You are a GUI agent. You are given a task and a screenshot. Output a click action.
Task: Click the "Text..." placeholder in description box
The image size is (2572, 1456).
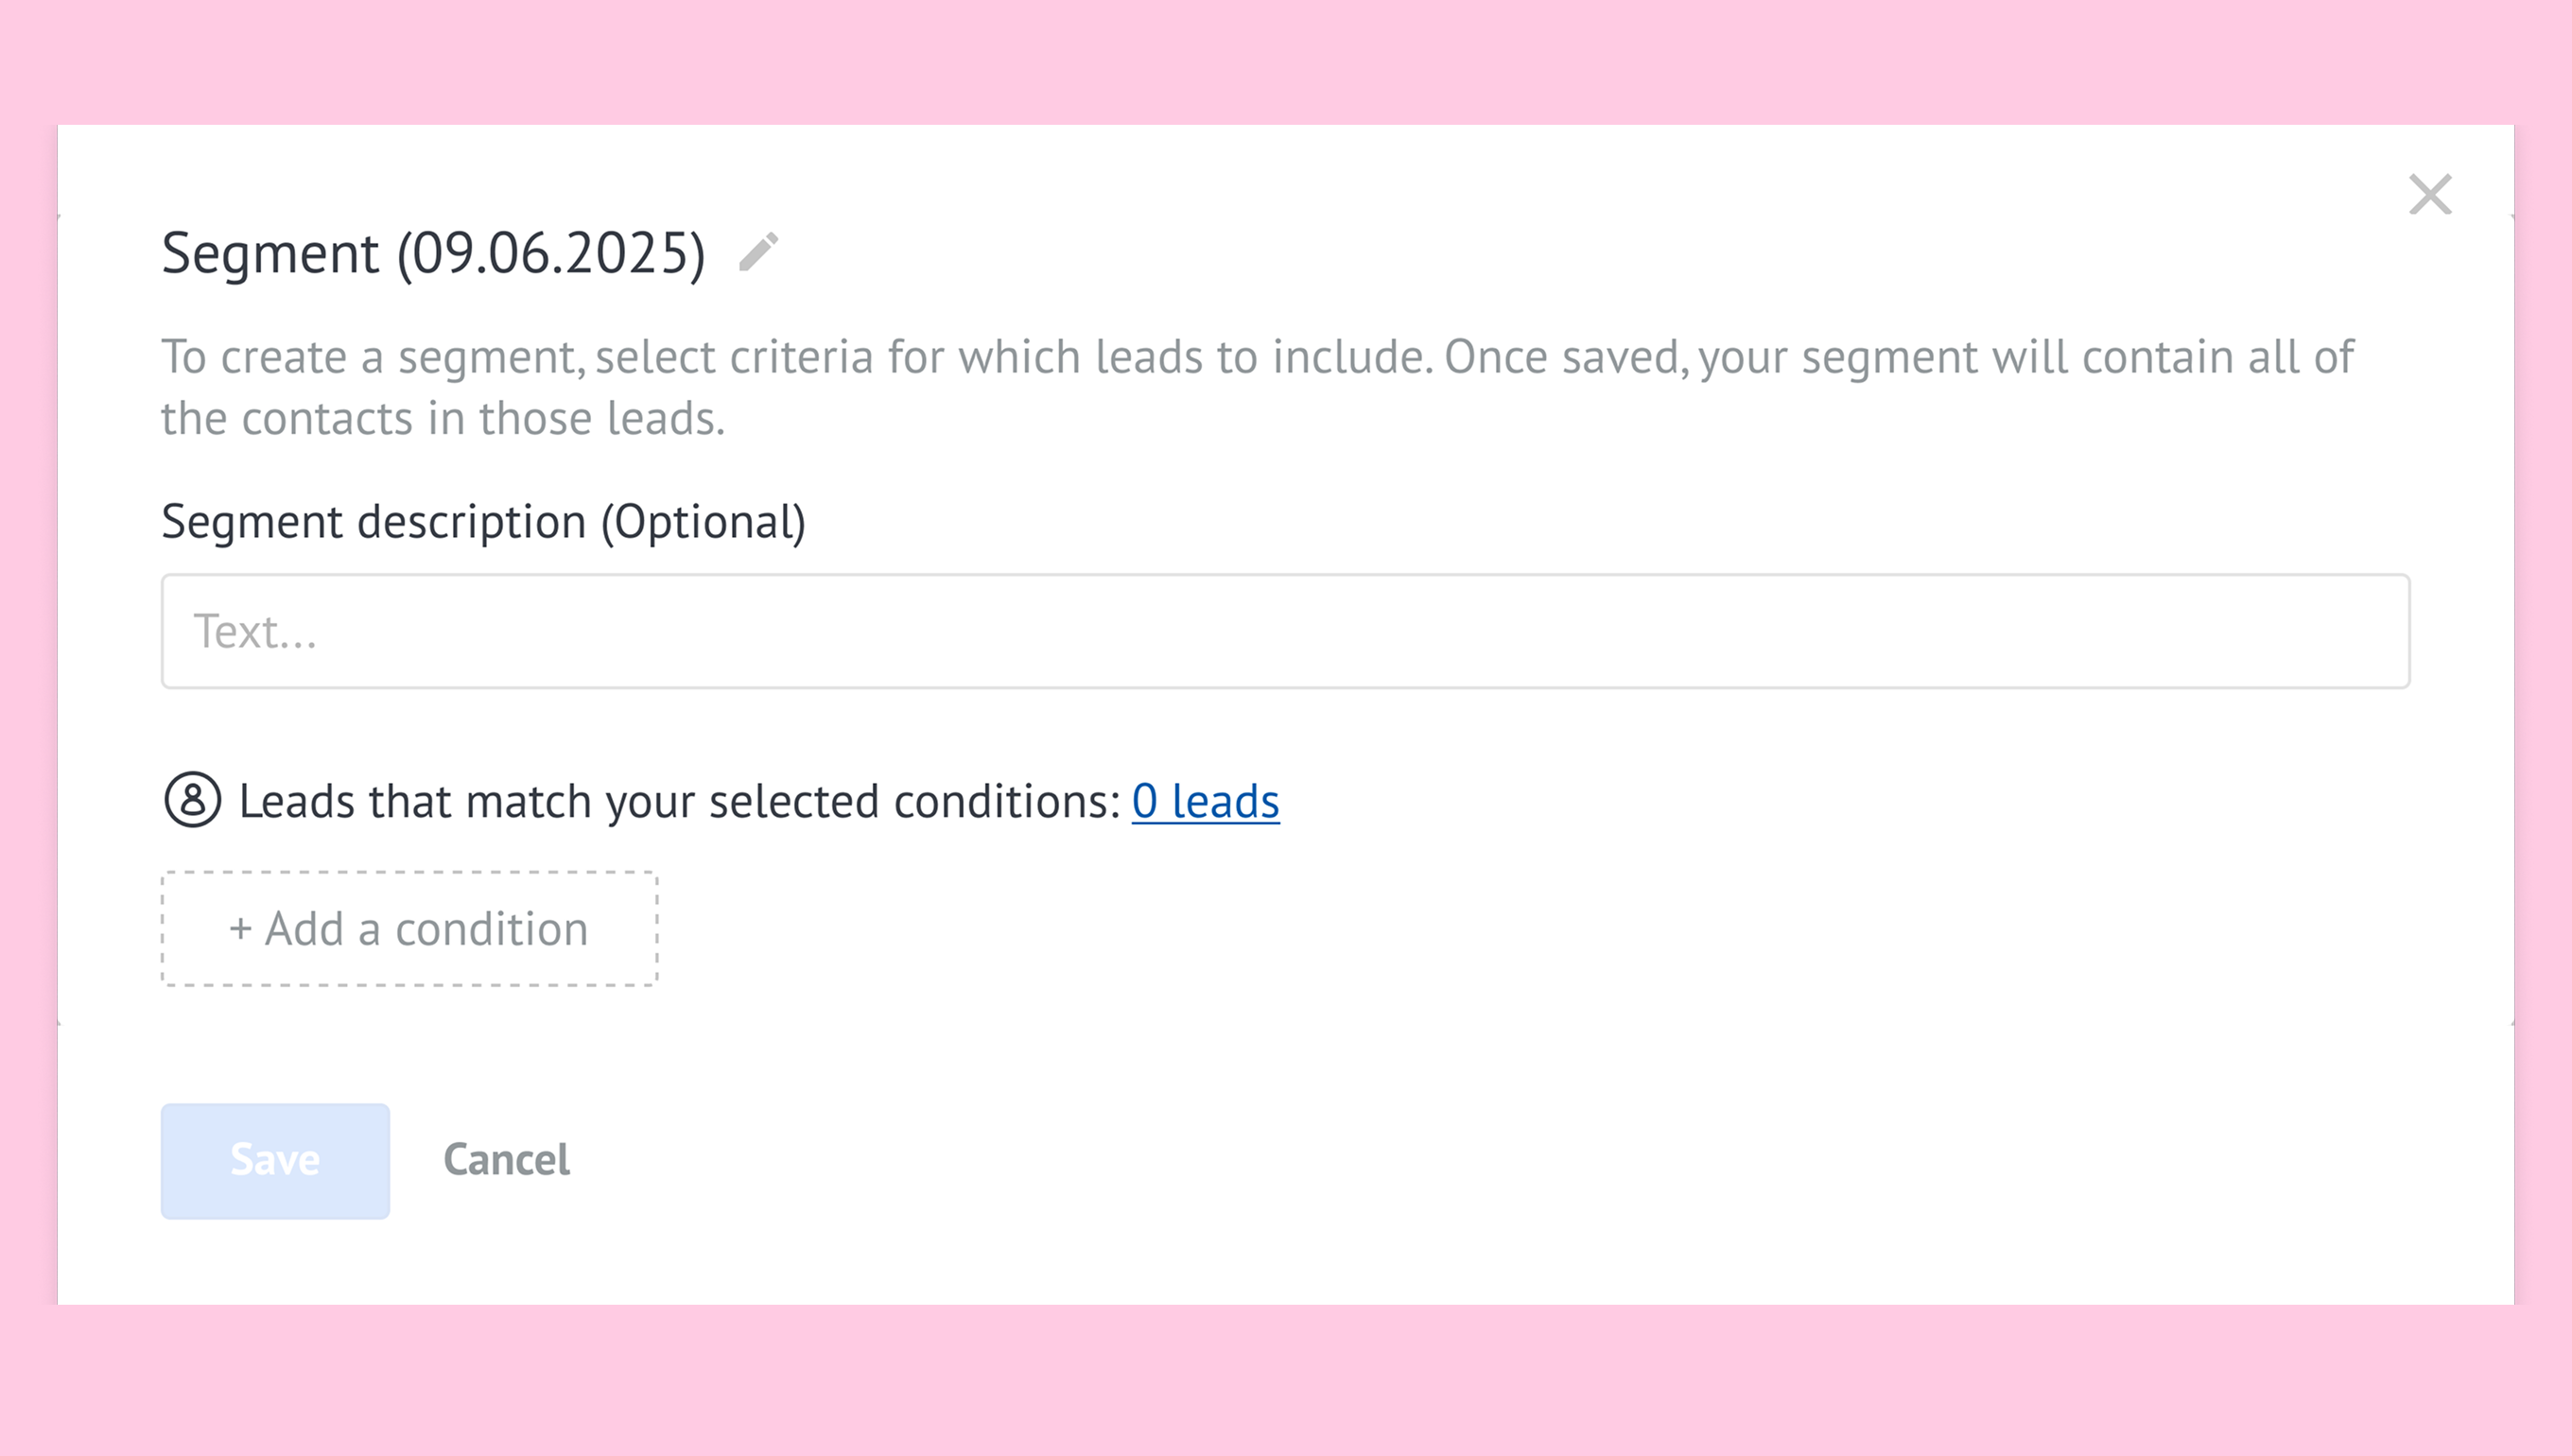click(256, 632)
